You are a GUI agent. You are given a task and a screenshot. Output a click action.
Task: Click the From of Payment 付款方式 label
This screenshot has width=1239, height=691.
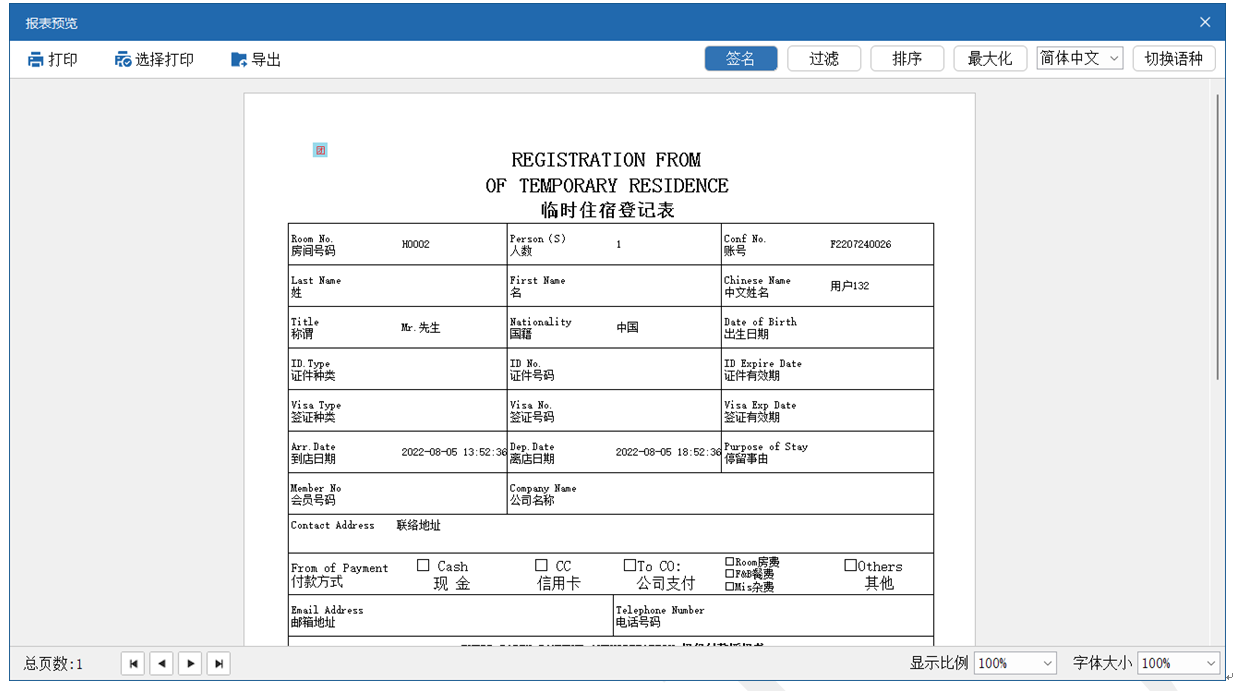pos(339,574)
